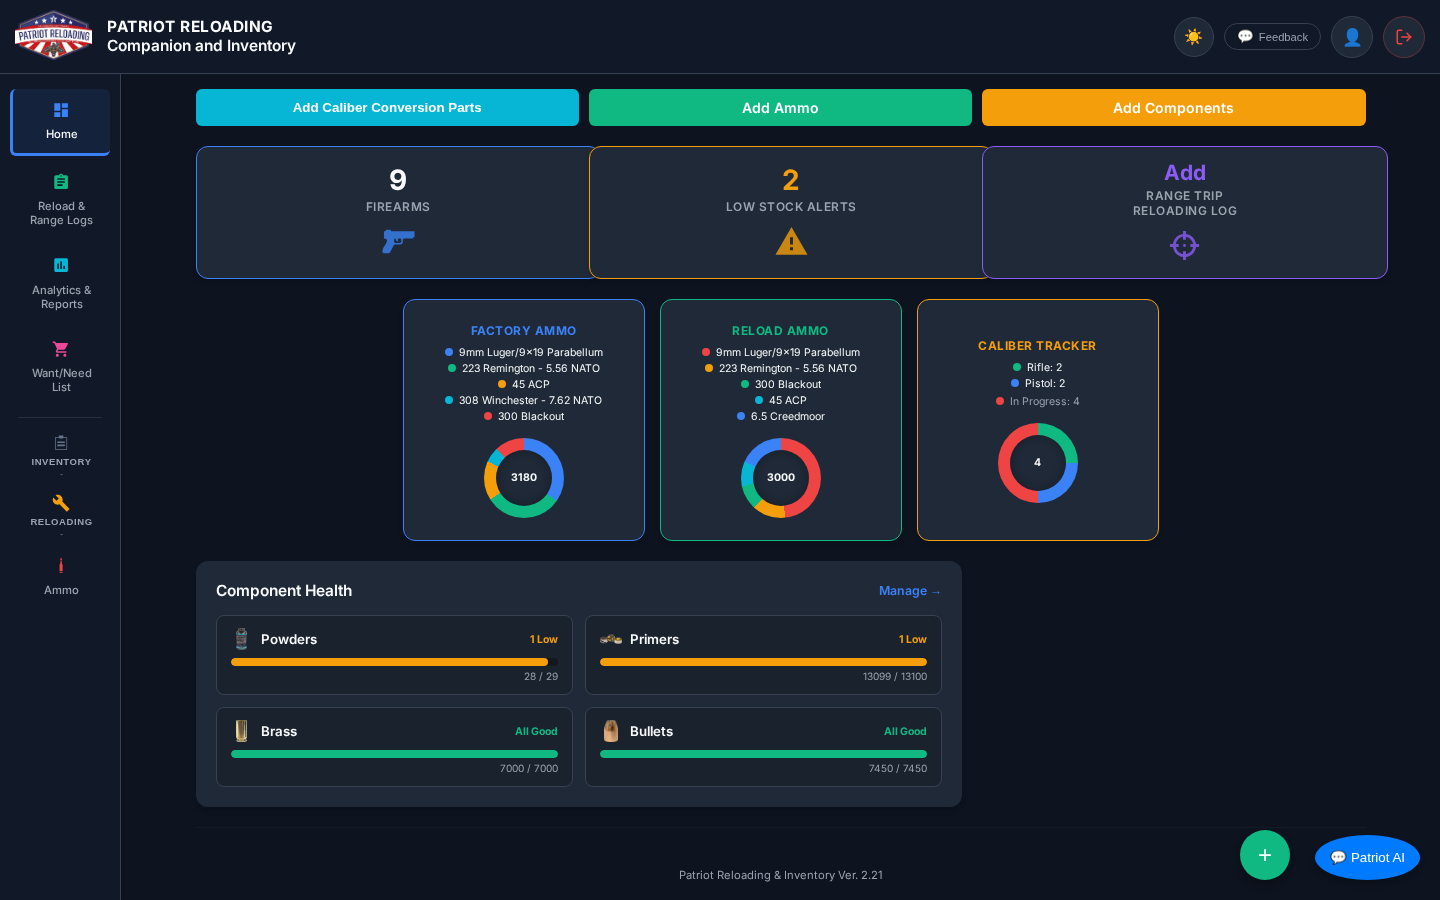Click the Bullets stock progress bar

(763, 754)
